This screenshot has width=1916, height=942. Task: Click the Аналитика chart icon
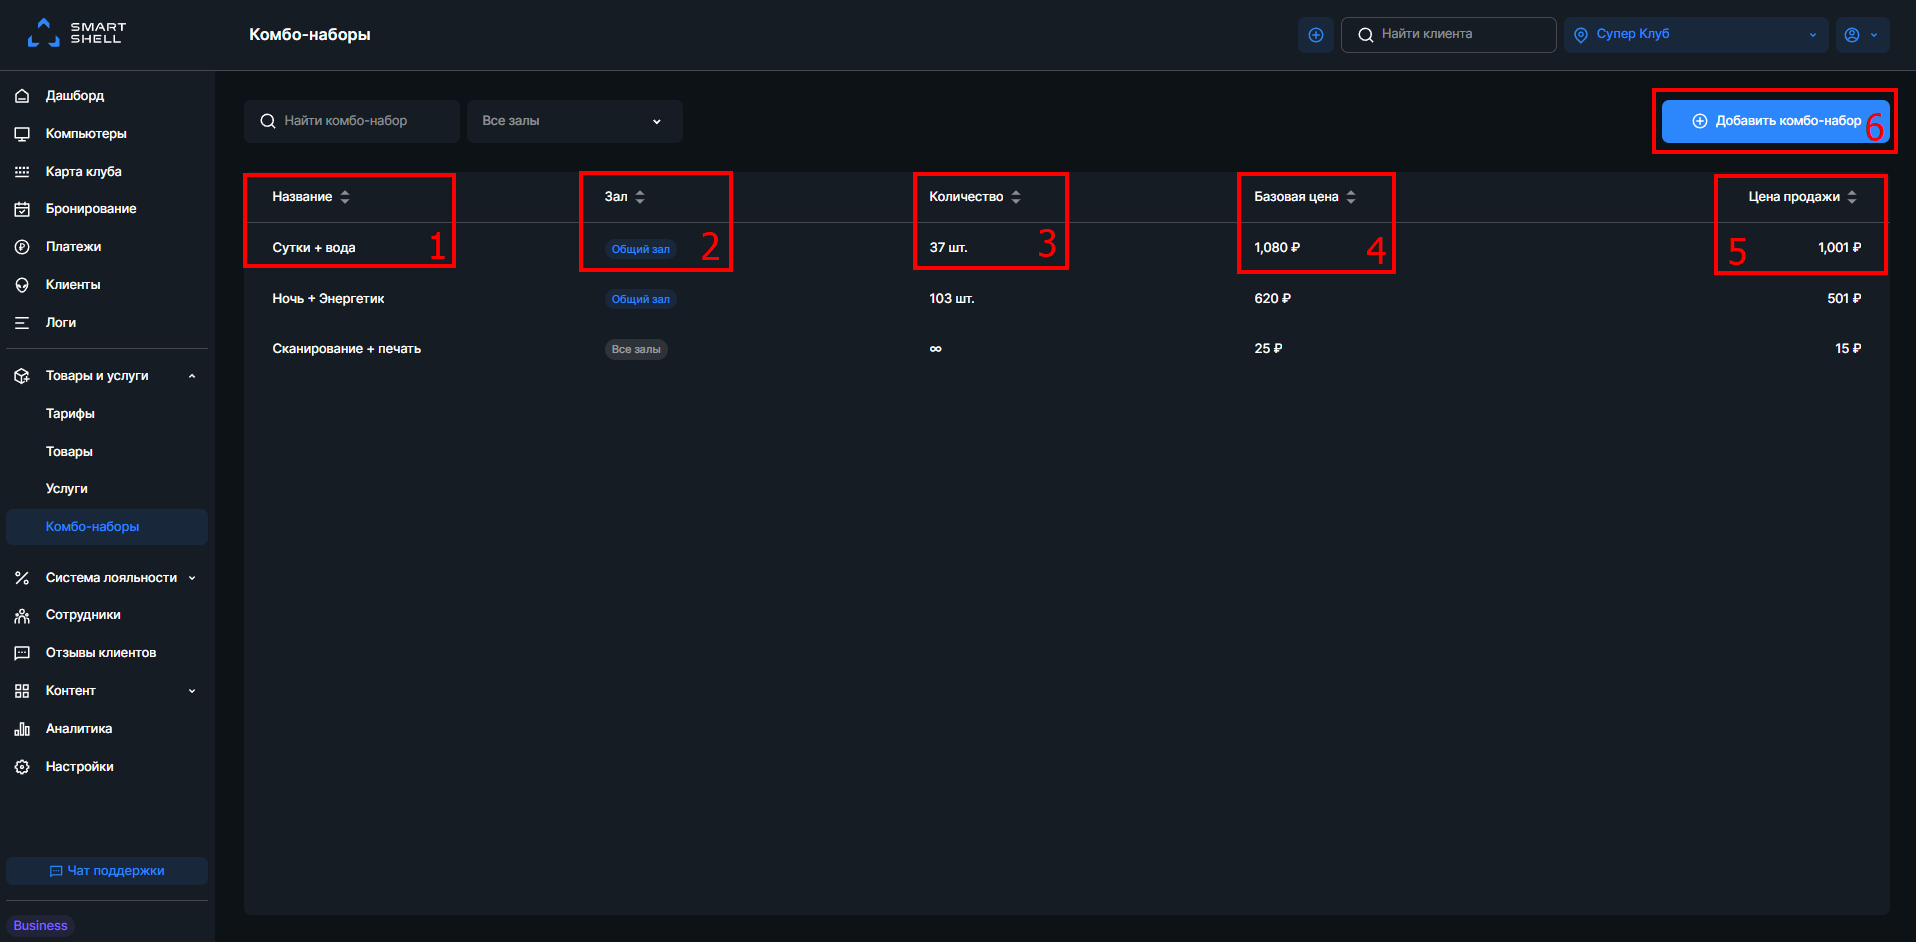point(22,729)
